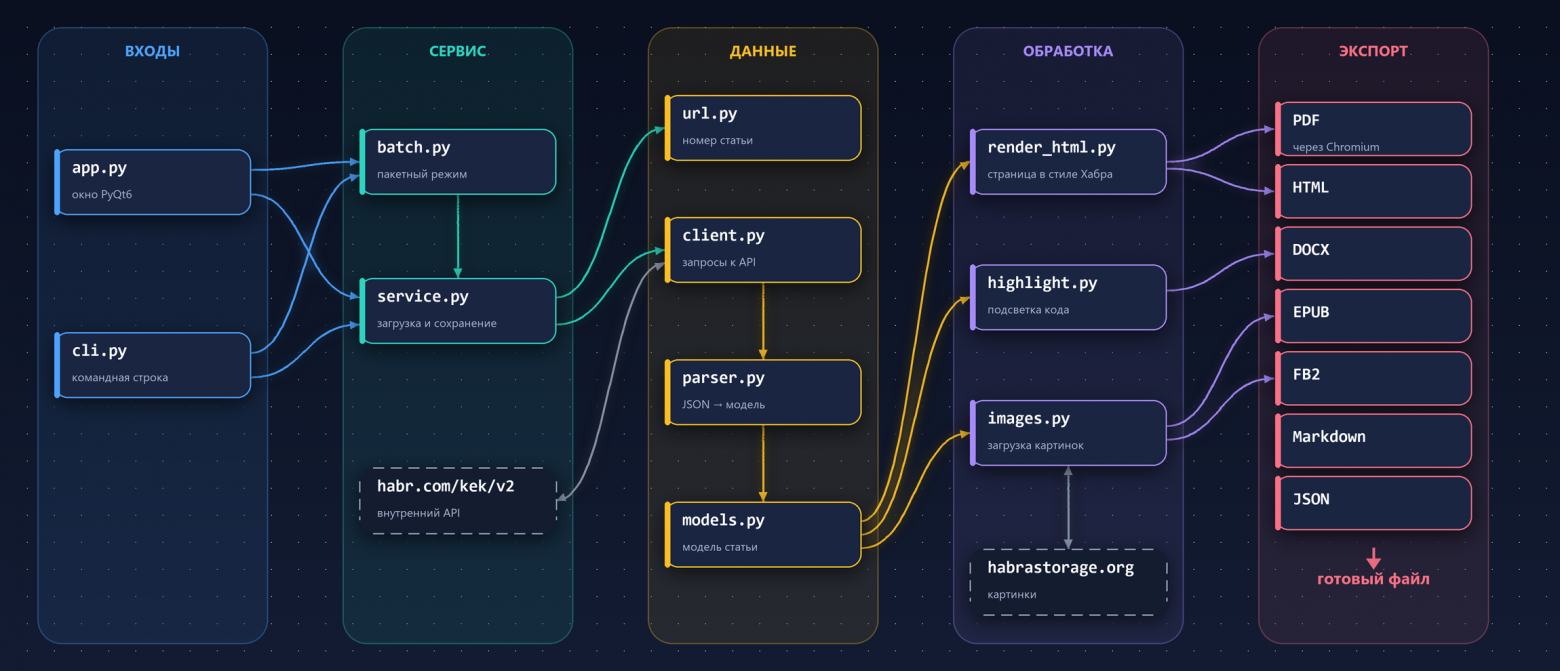
Task: Click the client.py node
Action: (764, 250)
